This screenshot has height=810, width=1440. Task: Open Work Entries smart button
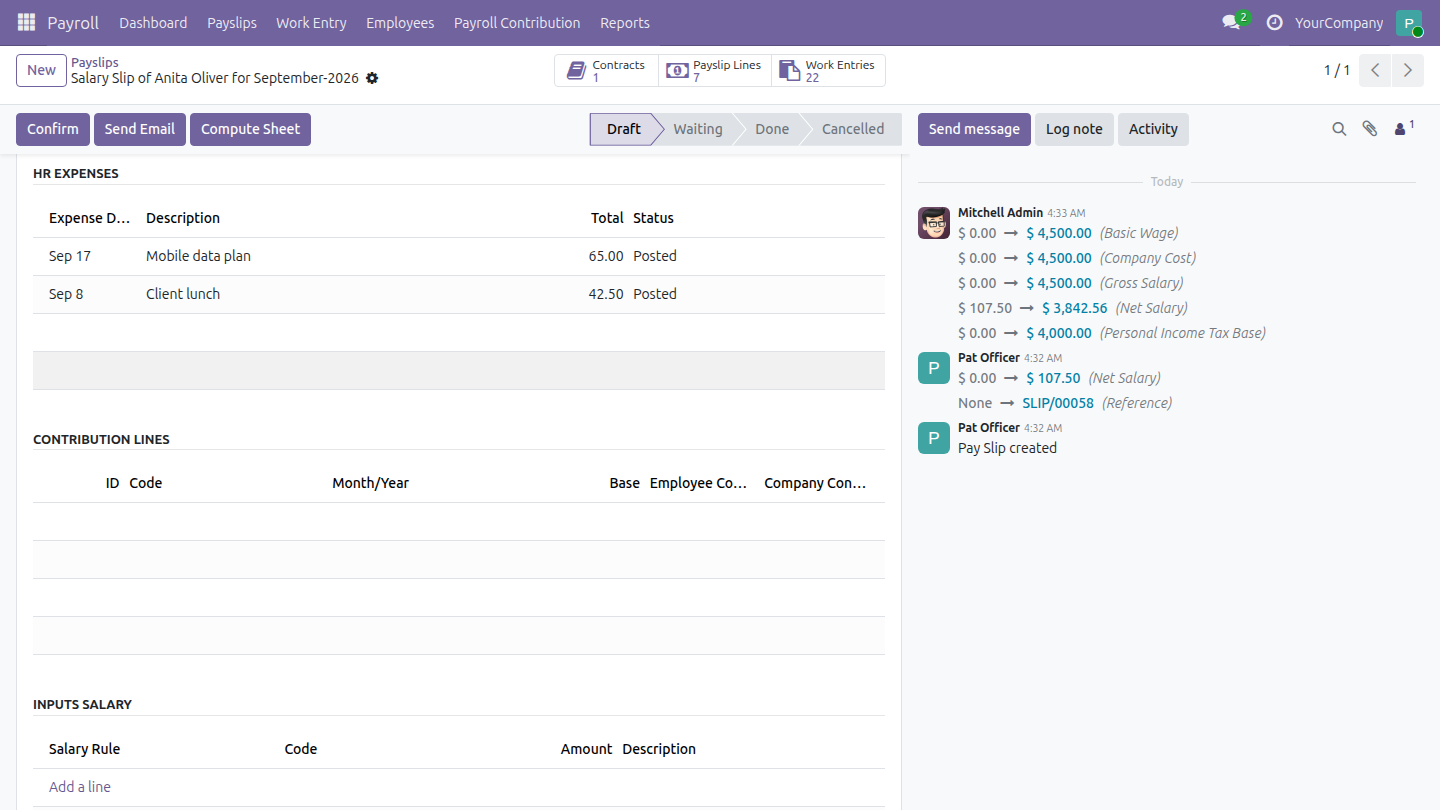click(828, 71)
